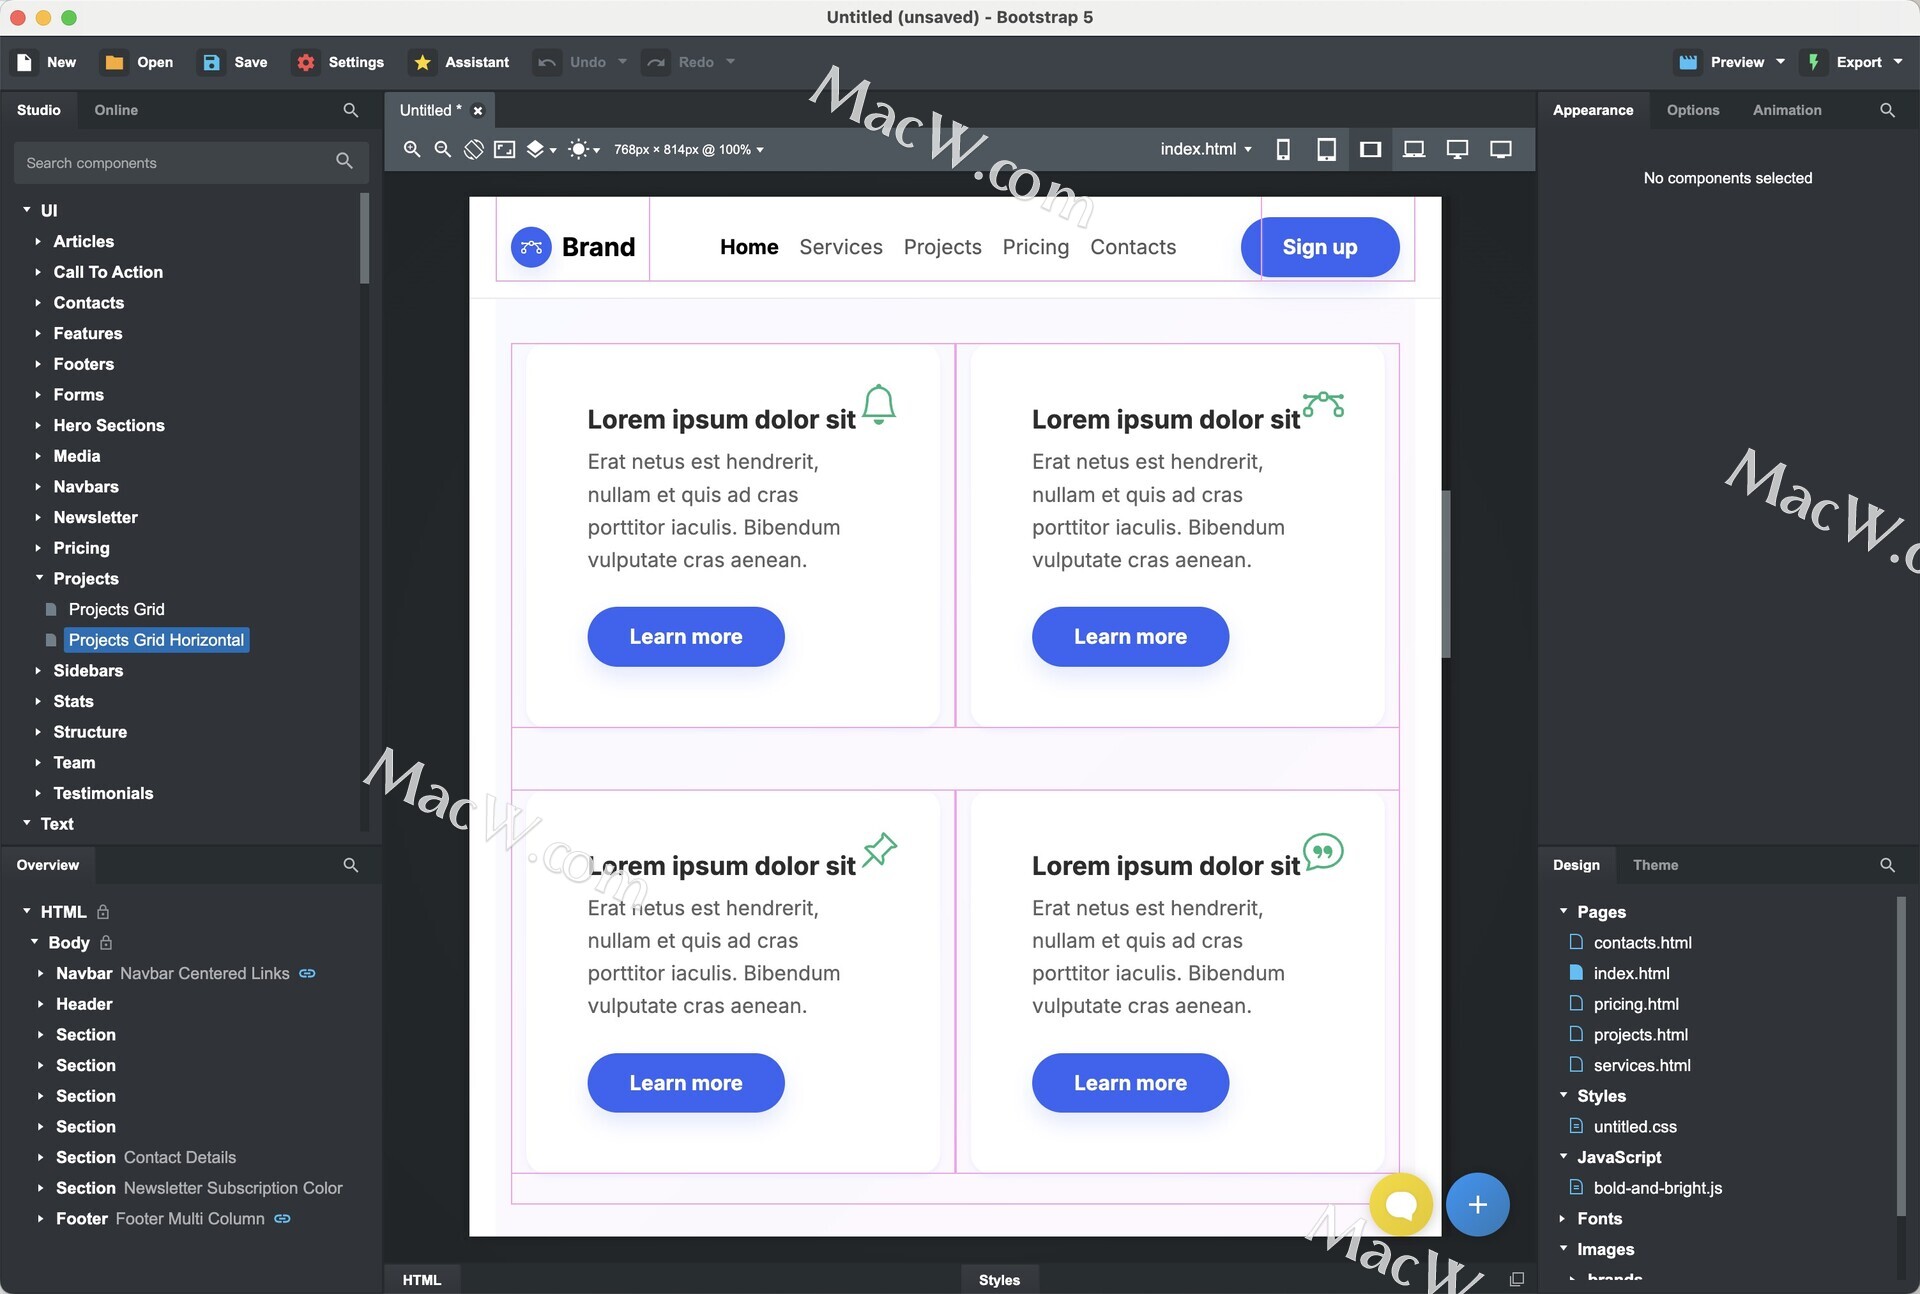Toggle the HTML lock icon in Overview
Viewport: 1920px width, 1294px height.
103,912
